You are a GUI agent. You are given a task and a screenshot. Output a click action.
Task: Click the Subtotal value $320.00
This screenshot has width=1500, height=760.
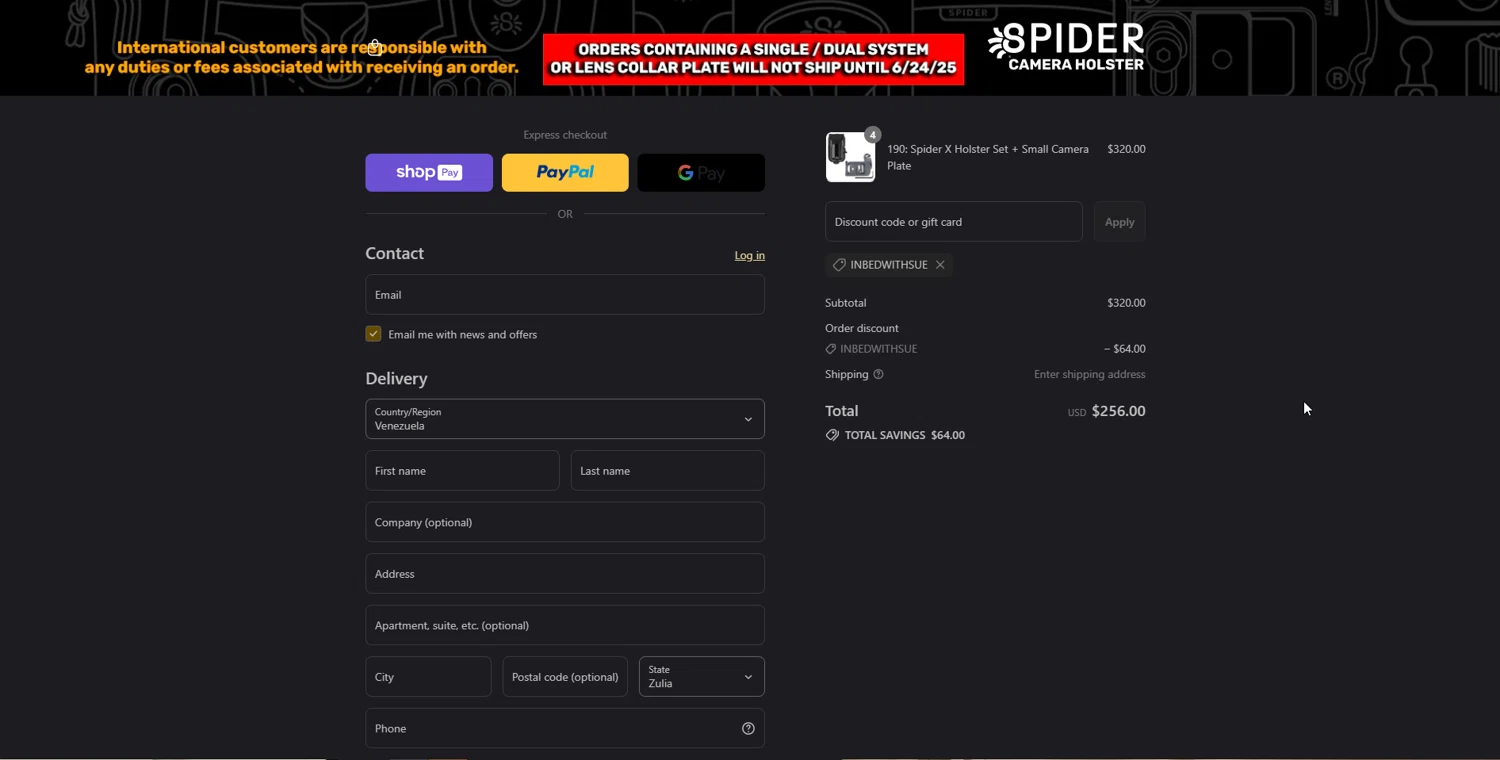pyautogui.click(x=1126, y=303)
